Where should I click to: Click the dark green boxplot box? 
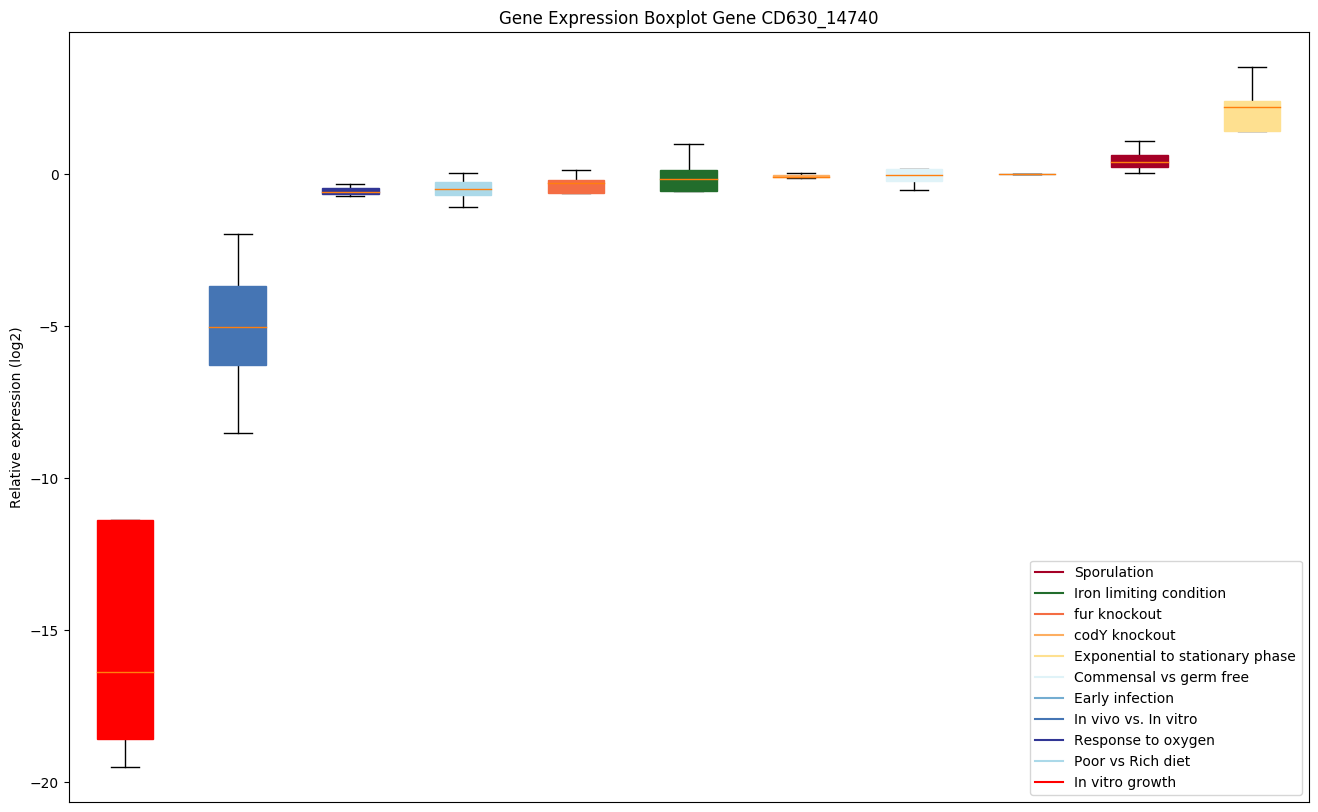point(688,181)
